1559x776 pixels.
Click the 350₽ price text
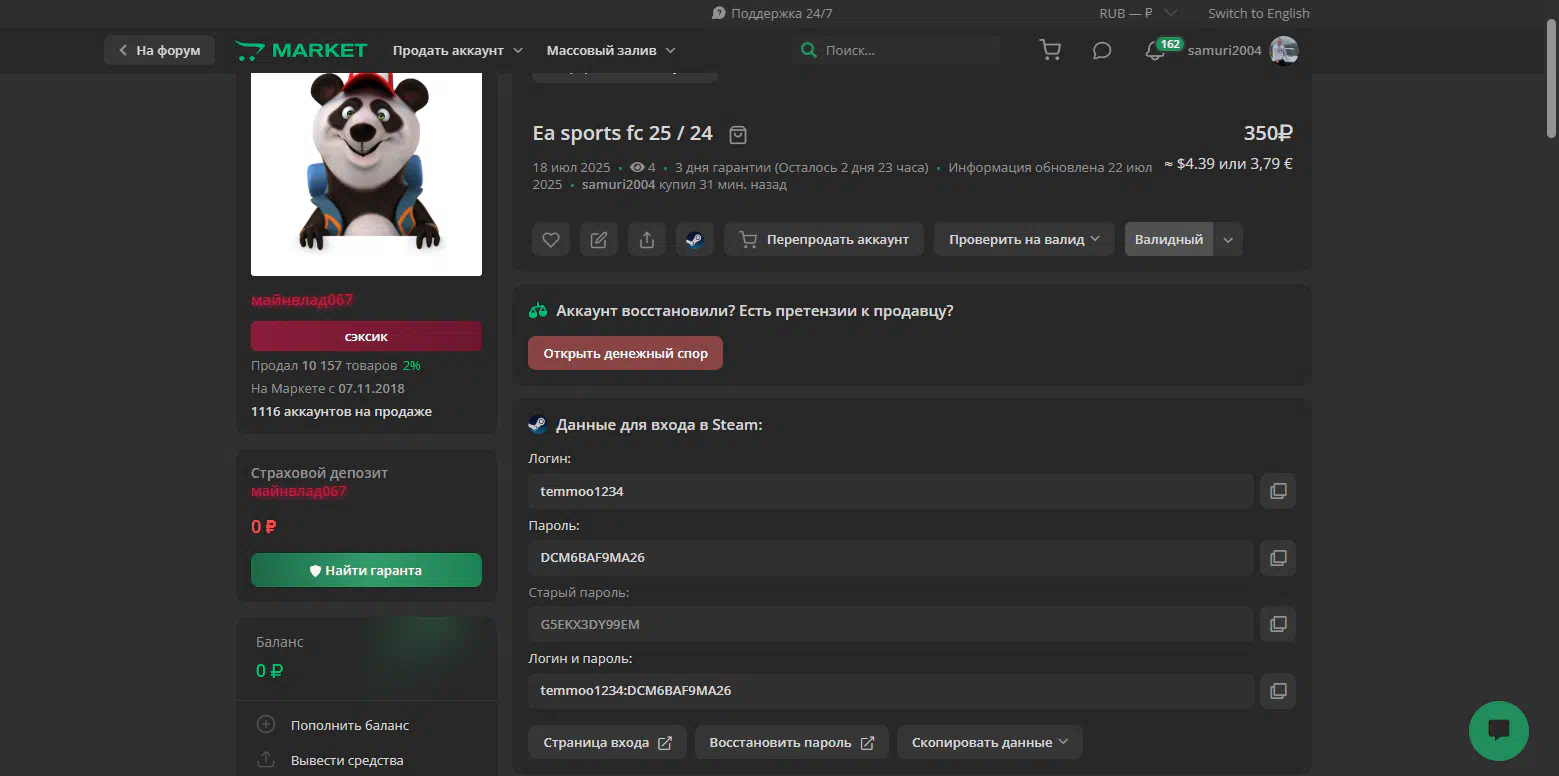coord(1268,133)
